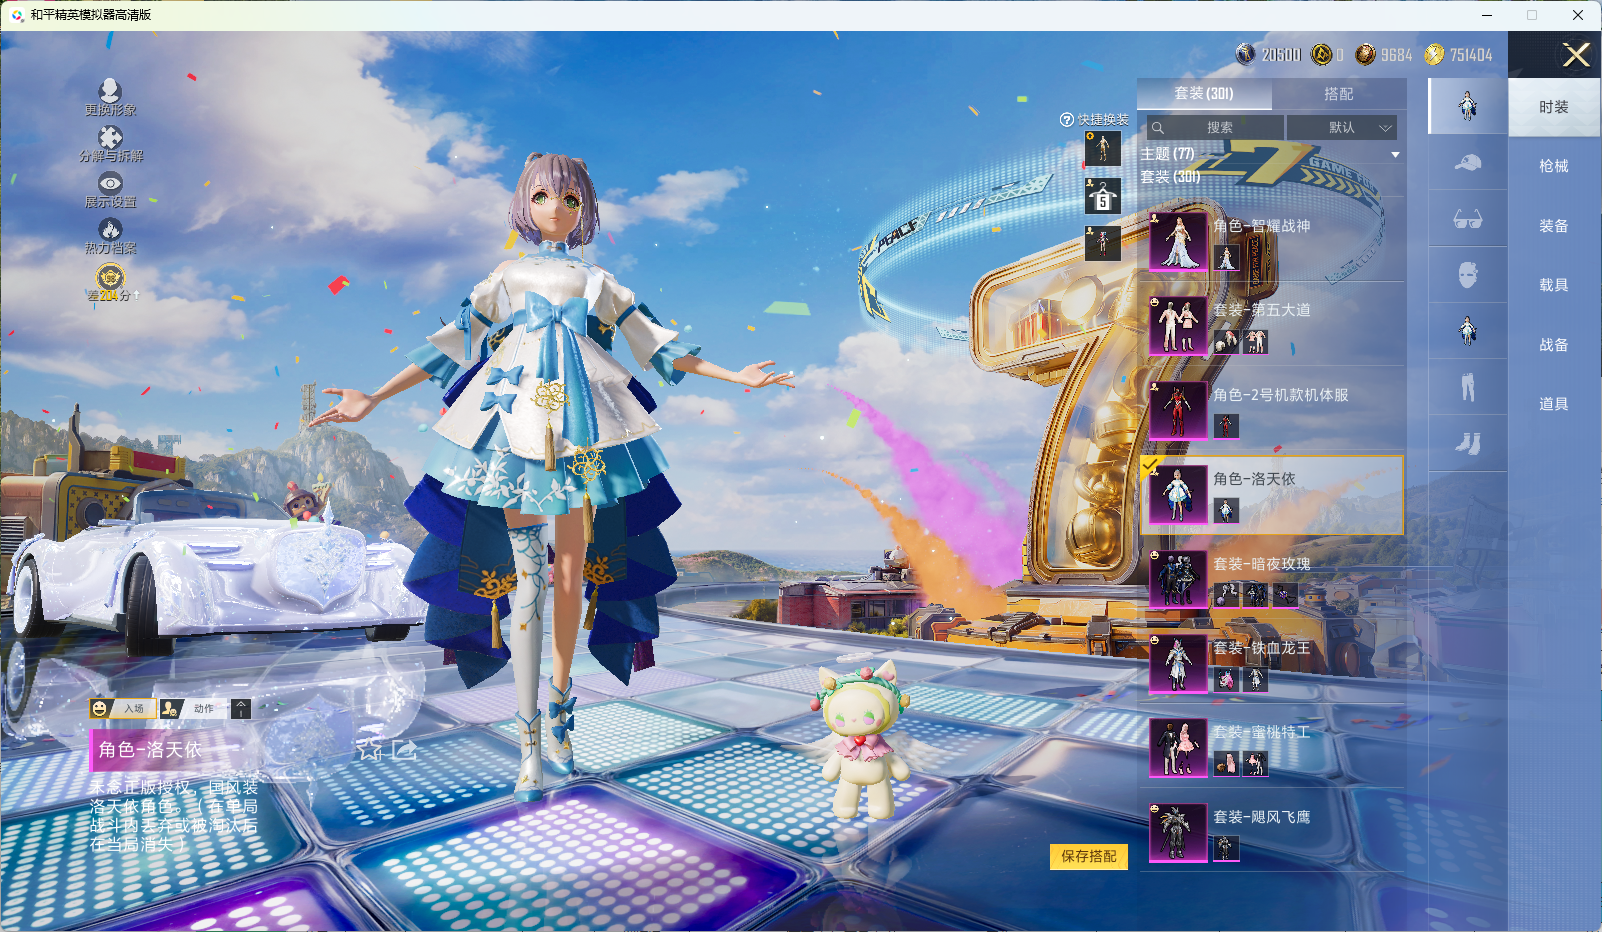The image size is (1602, 932).
Task: Select the 角色-洛天依 outfit thumbnail
Action: point(1178,495)
